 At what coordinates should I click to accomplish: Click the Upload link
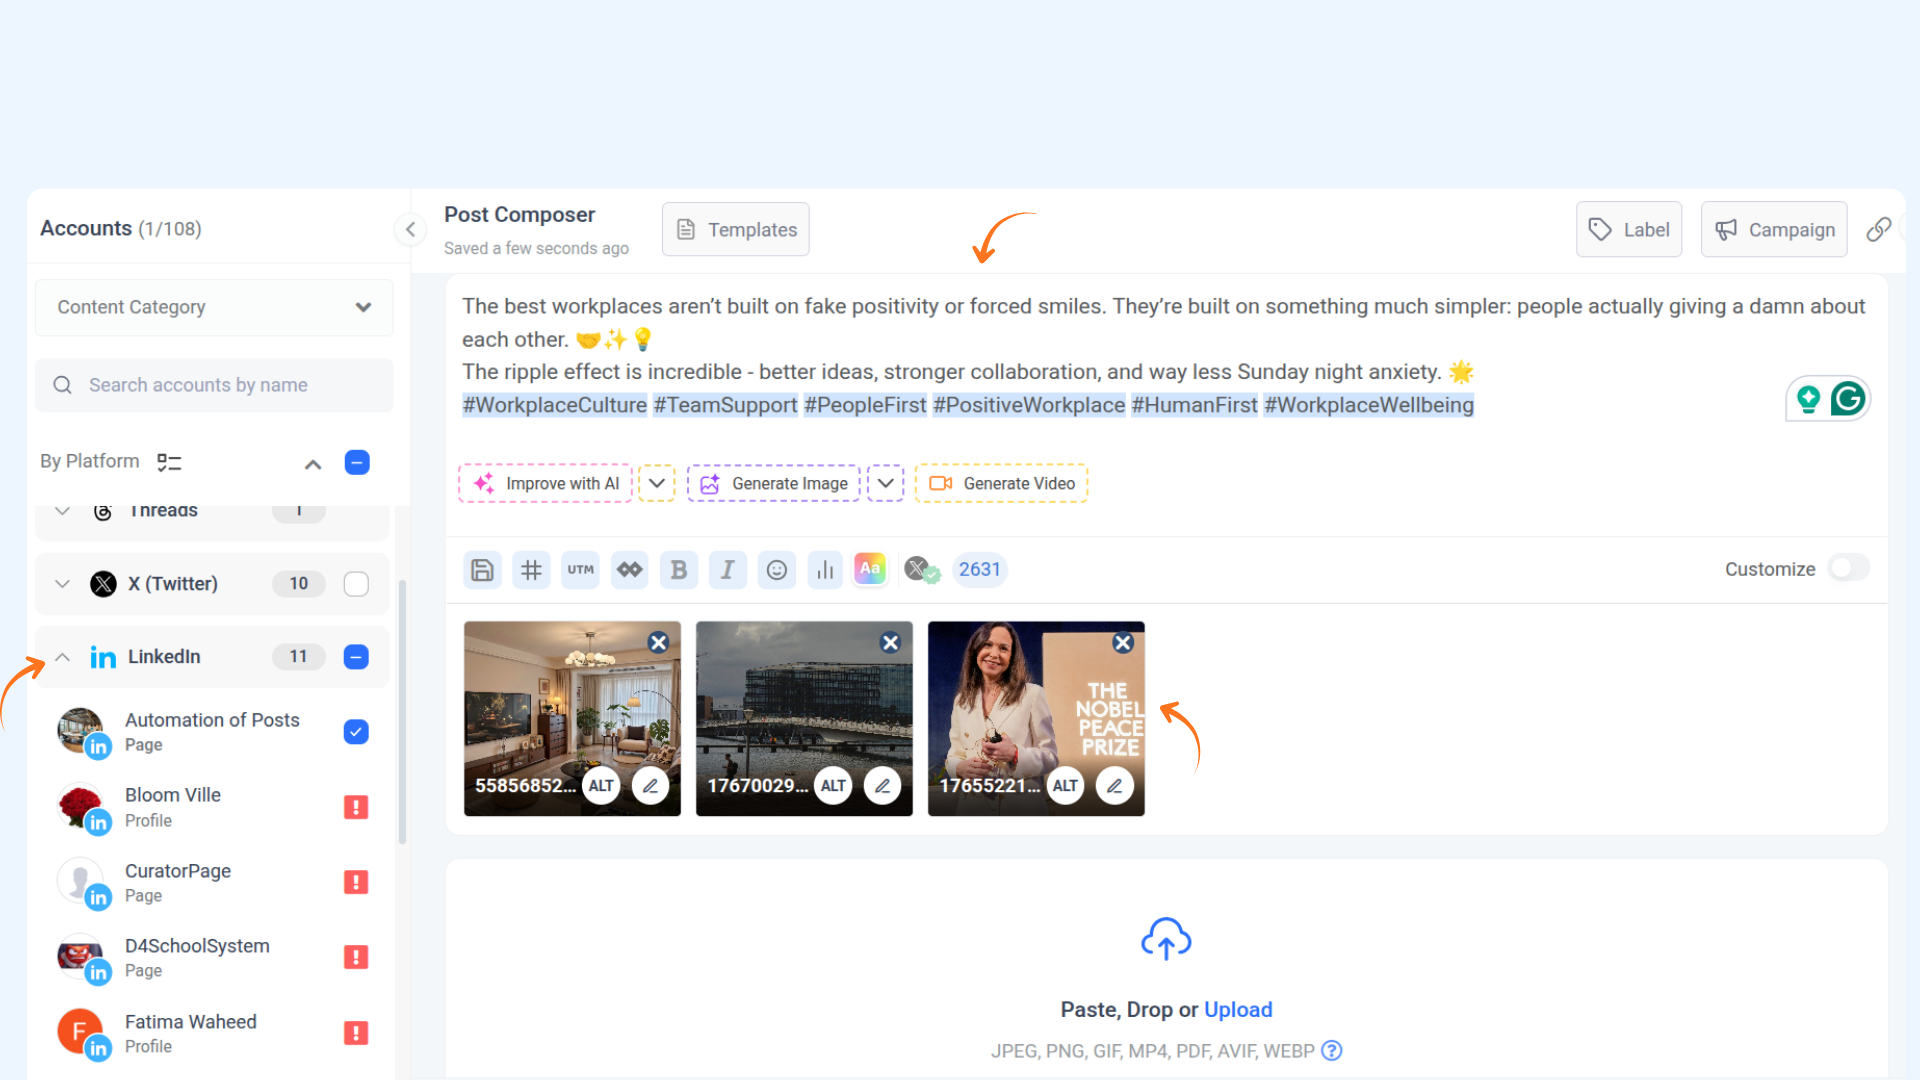coord(1238,1010)
